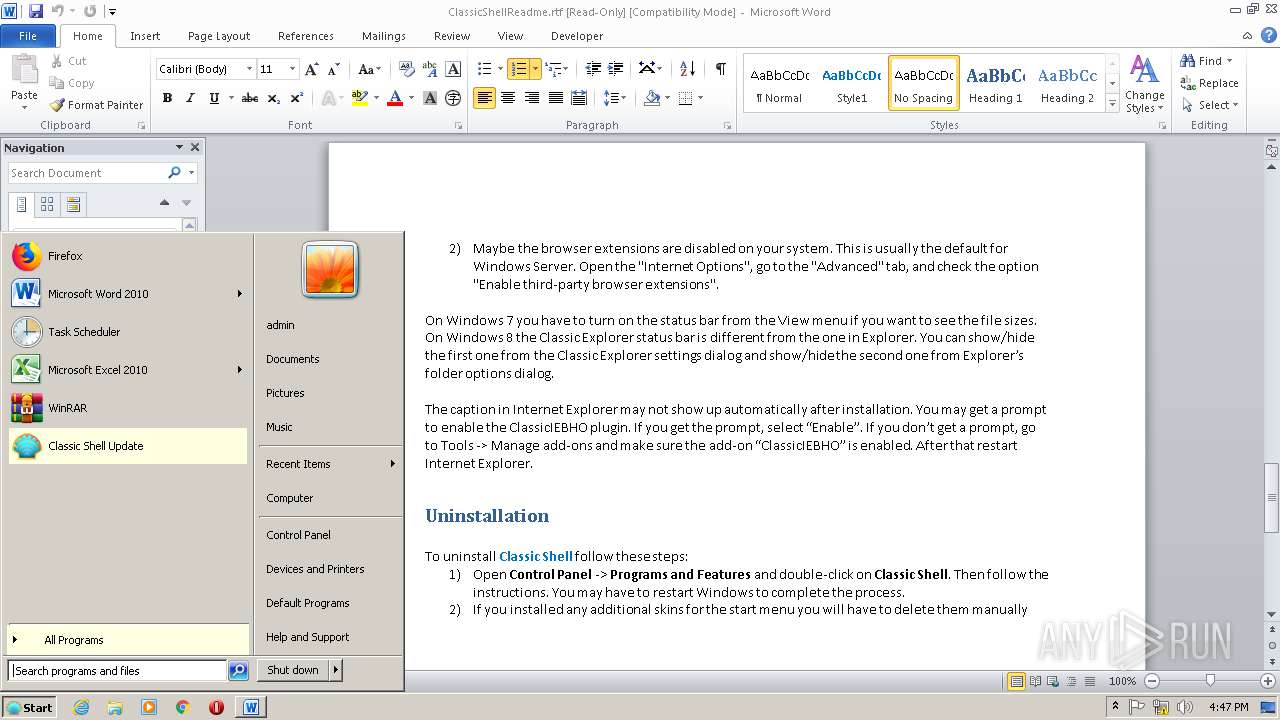Open the multilevel list dropdown
The image size is (1280, 720).
coord(557,69)
